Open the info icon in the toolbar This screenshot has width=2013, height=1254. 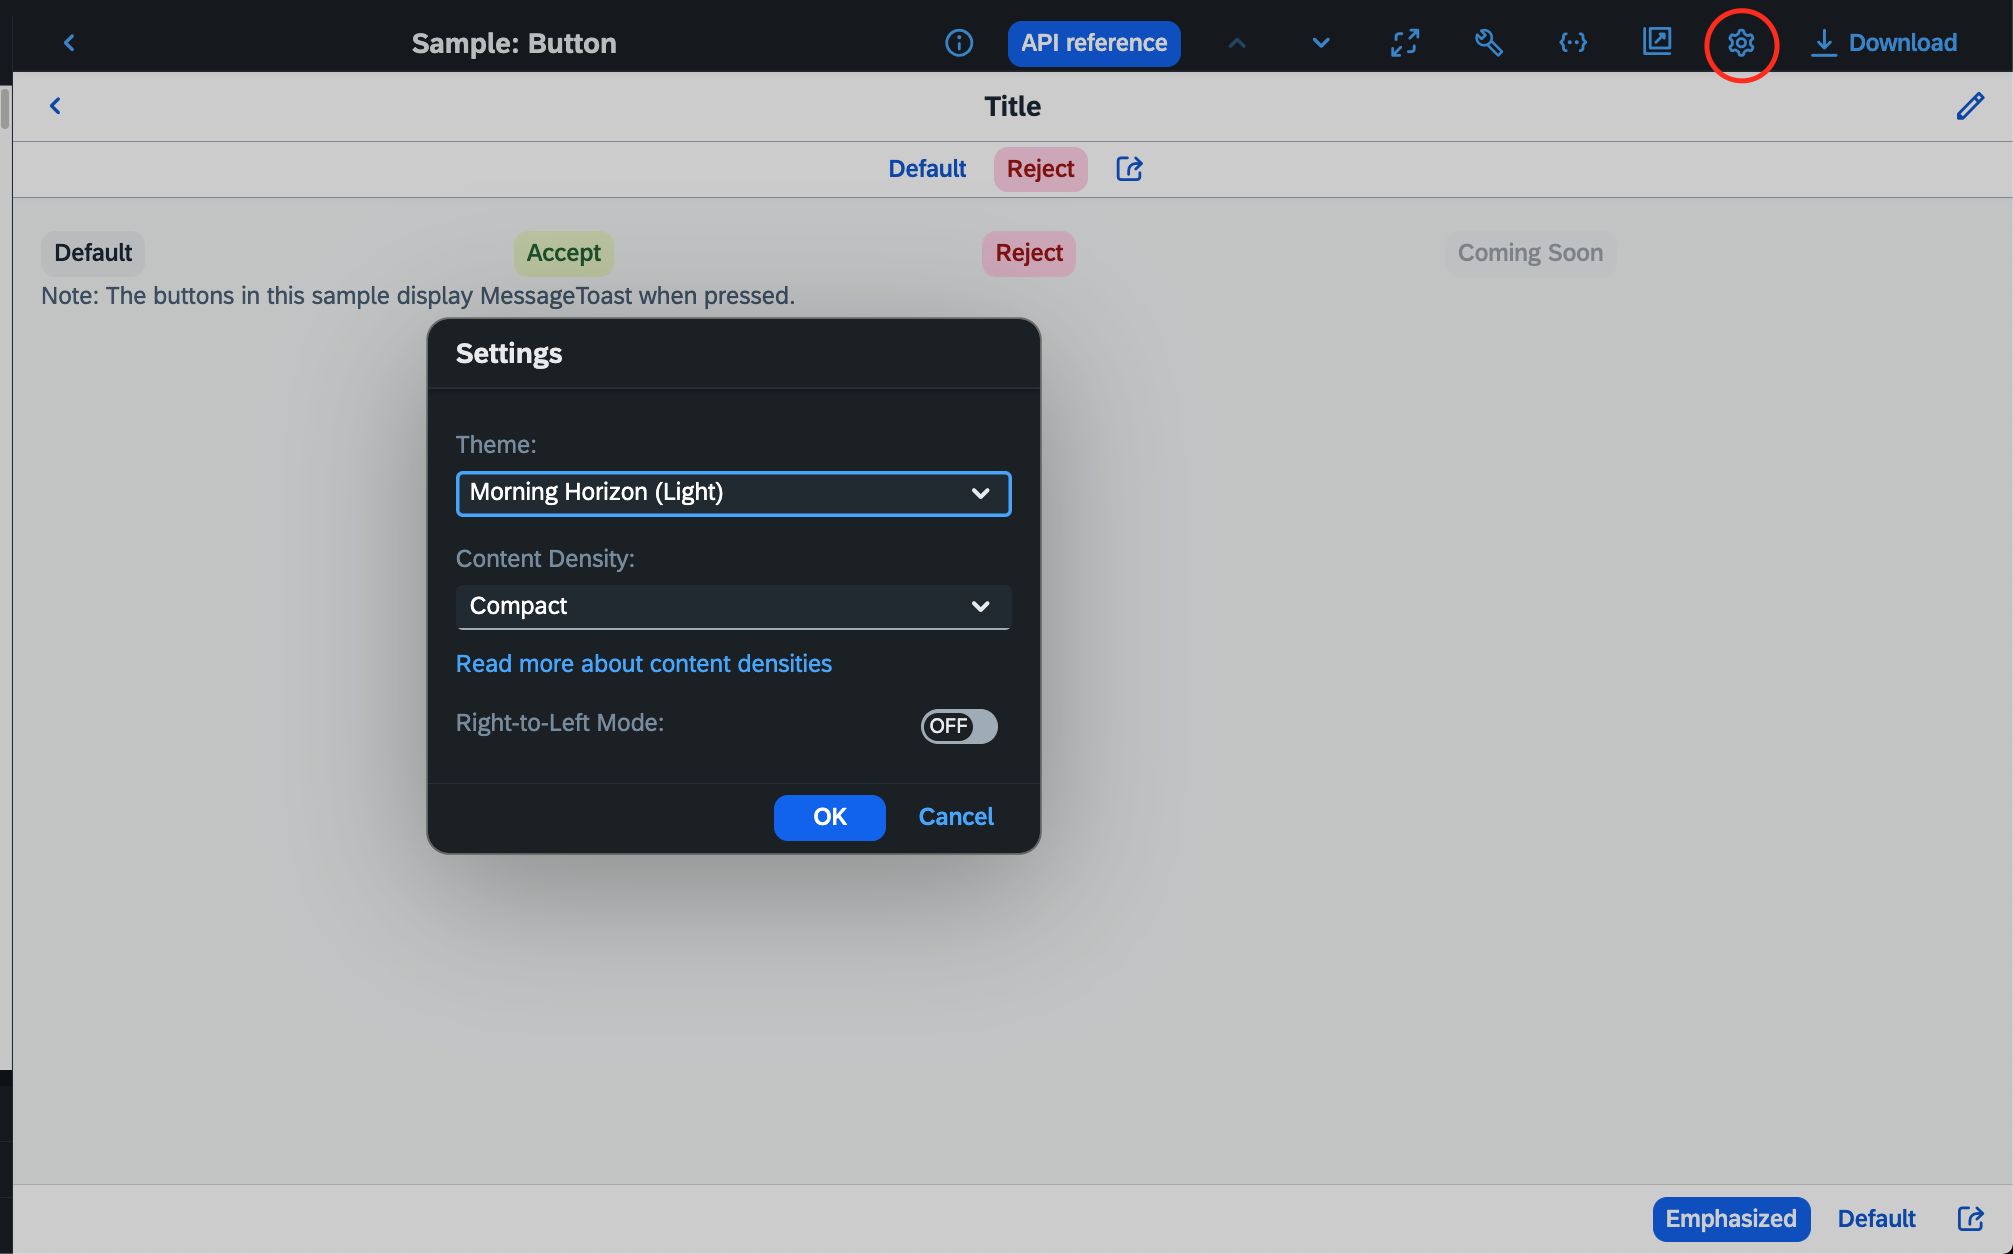point(959,43)
